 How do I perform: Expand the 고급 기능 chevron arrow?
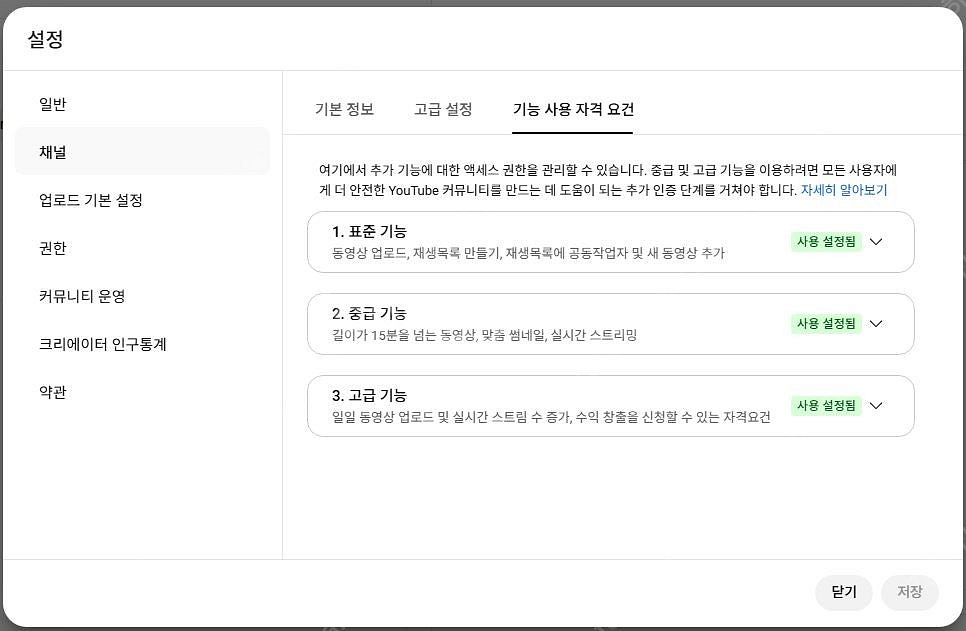[x=876, y=406]
